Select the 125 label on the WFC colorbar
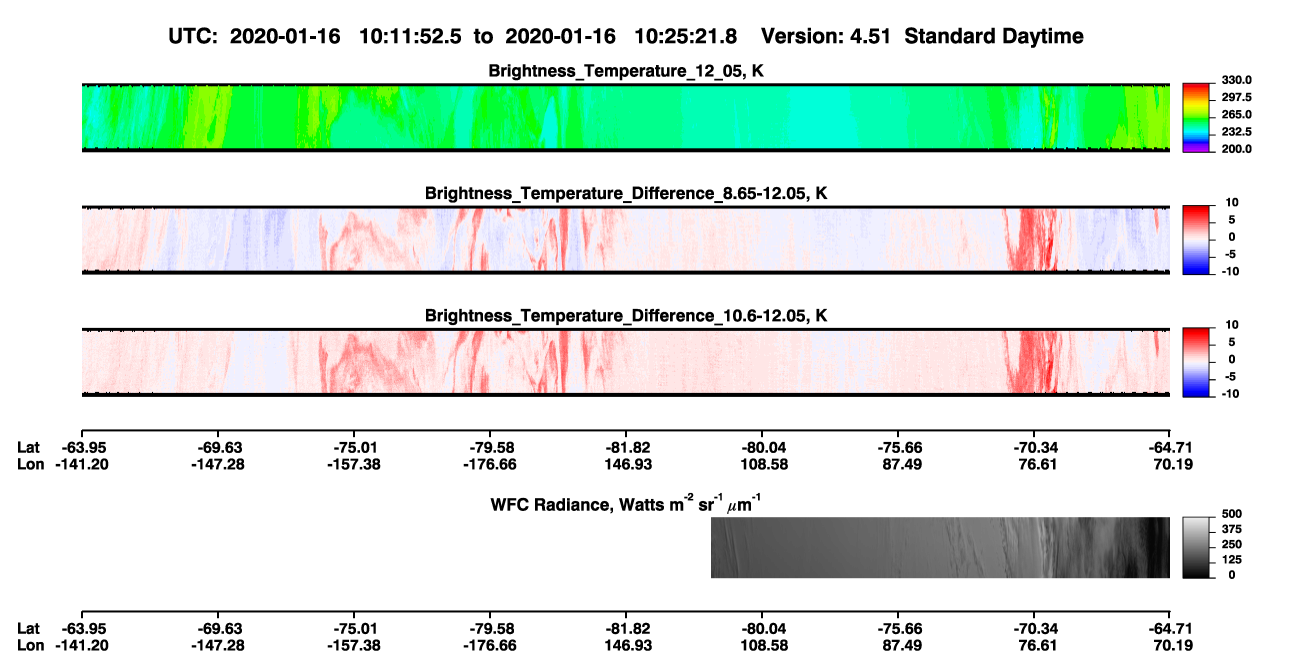Image resolution: width=1300 pixels, height=667 pixels. [x=1231, y=559]
